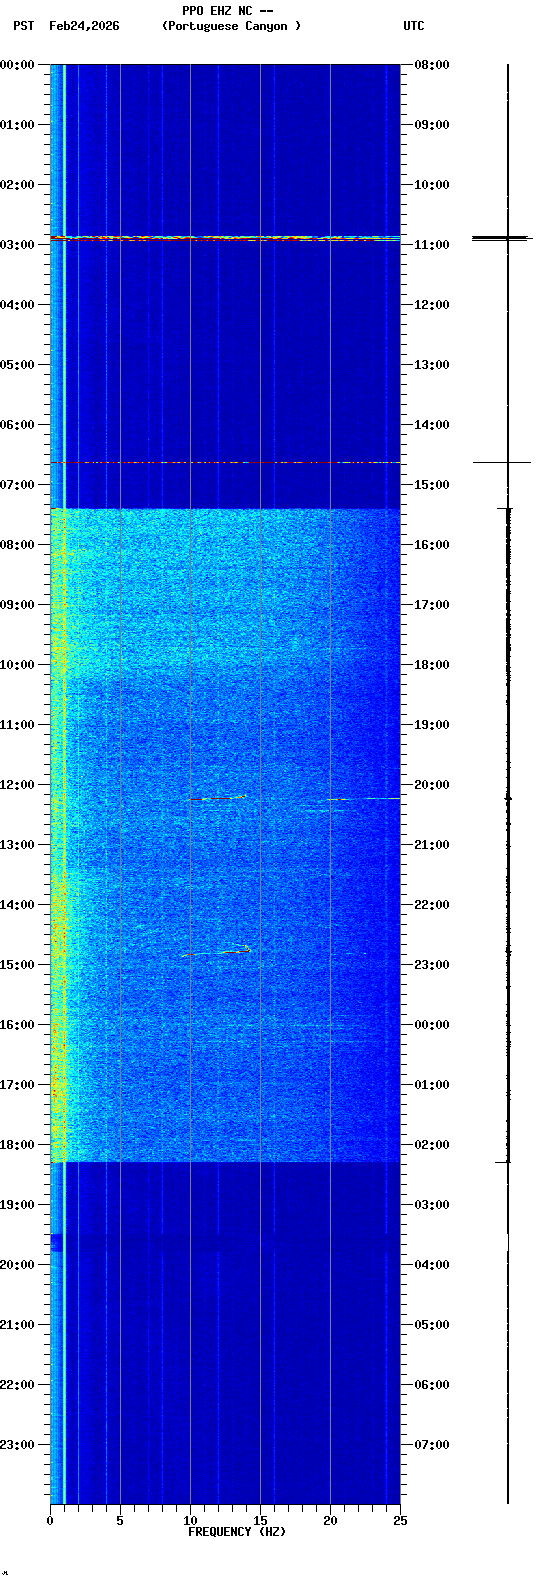This screenshot has height=1584, width=552.
Task: Click the UTC '15:00' time label
Action: [432, 485]
